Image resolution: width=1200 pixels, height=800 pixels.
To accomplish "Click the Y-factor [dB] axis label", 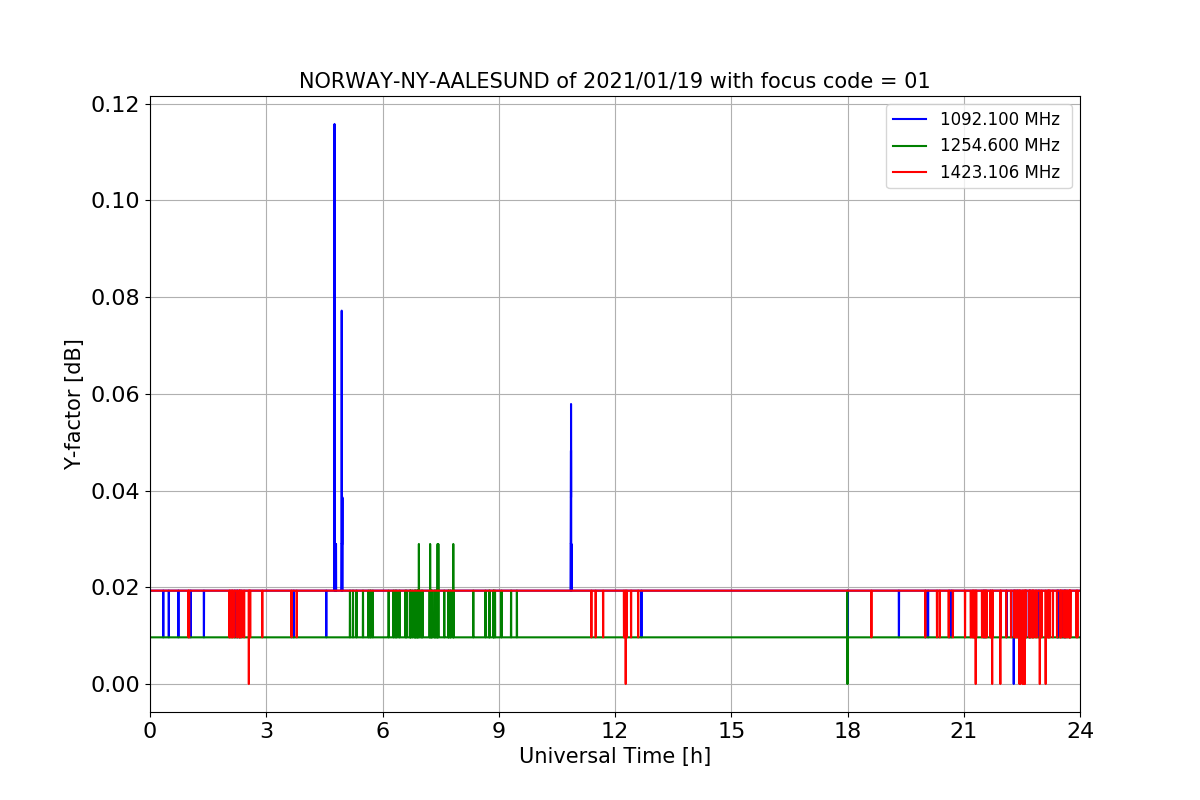I will 73,404.
